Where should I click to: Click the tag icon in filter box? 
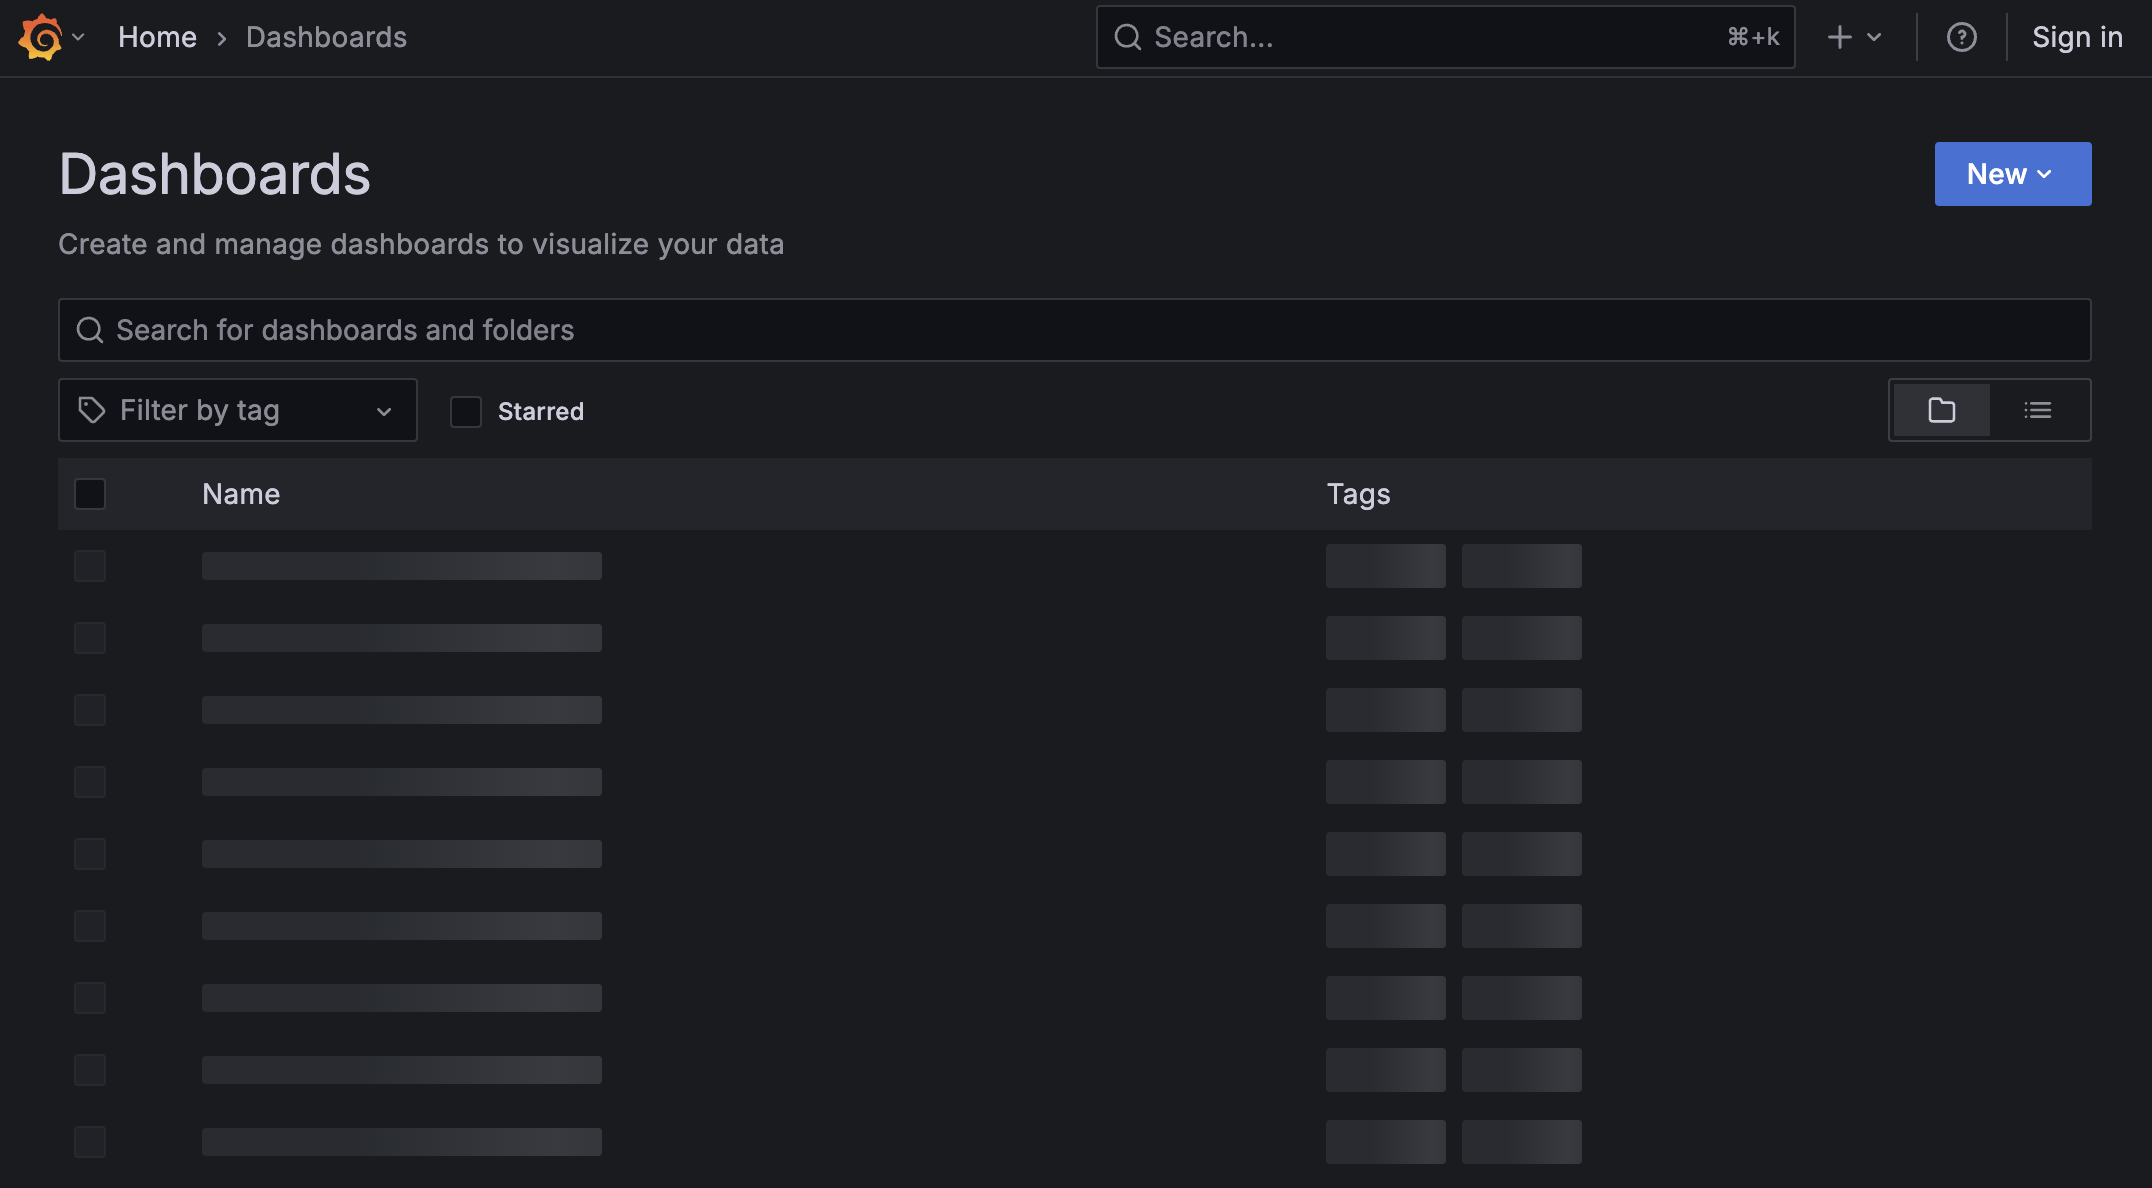92,410
